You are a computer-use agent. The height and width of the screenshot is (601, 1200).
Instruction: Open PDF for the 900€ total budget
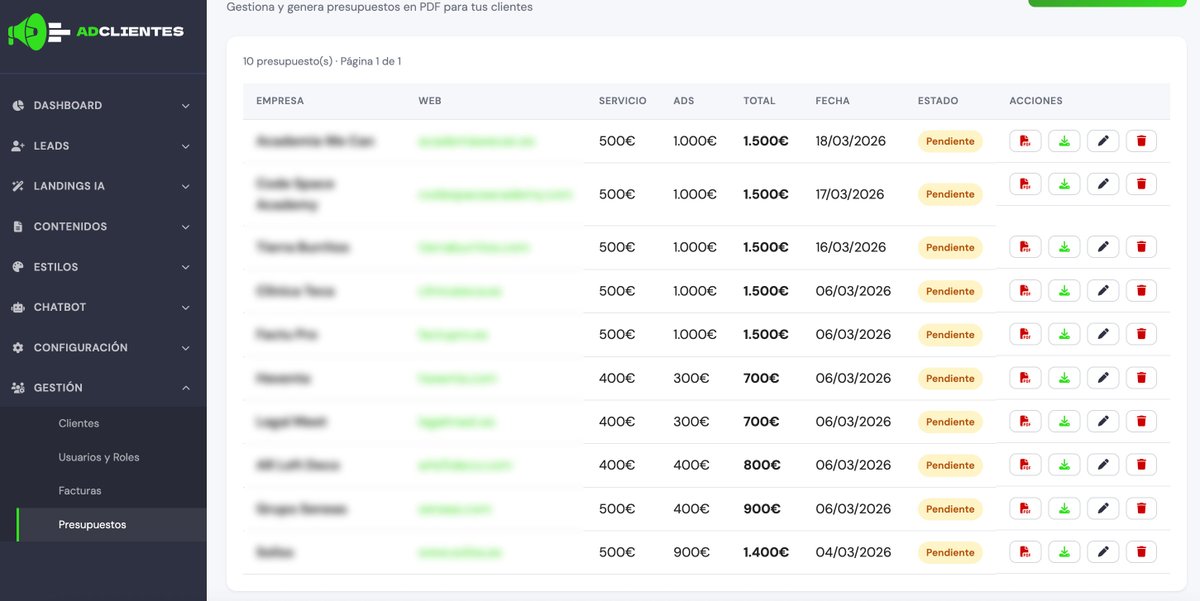(1025, 509)
